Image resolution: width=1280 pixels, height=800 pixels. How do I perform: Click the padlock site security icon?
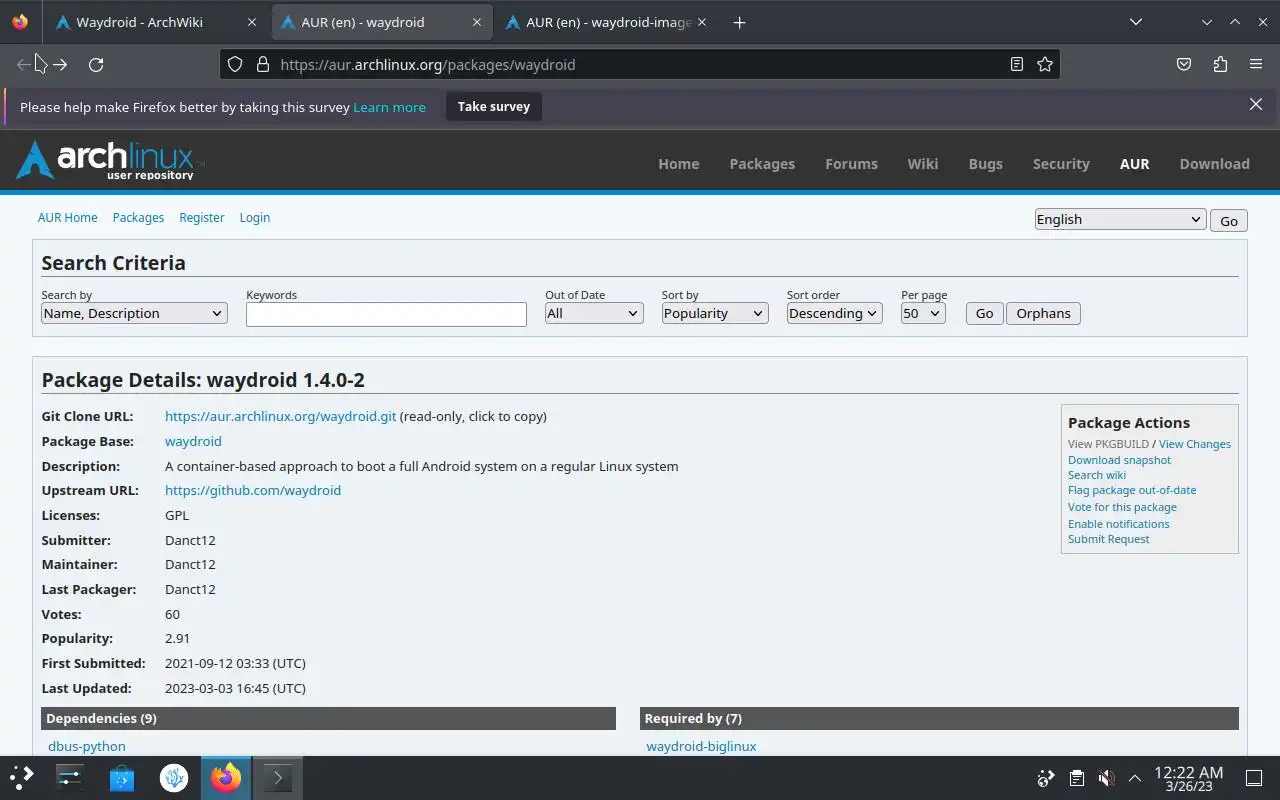[x=263, y=64]
